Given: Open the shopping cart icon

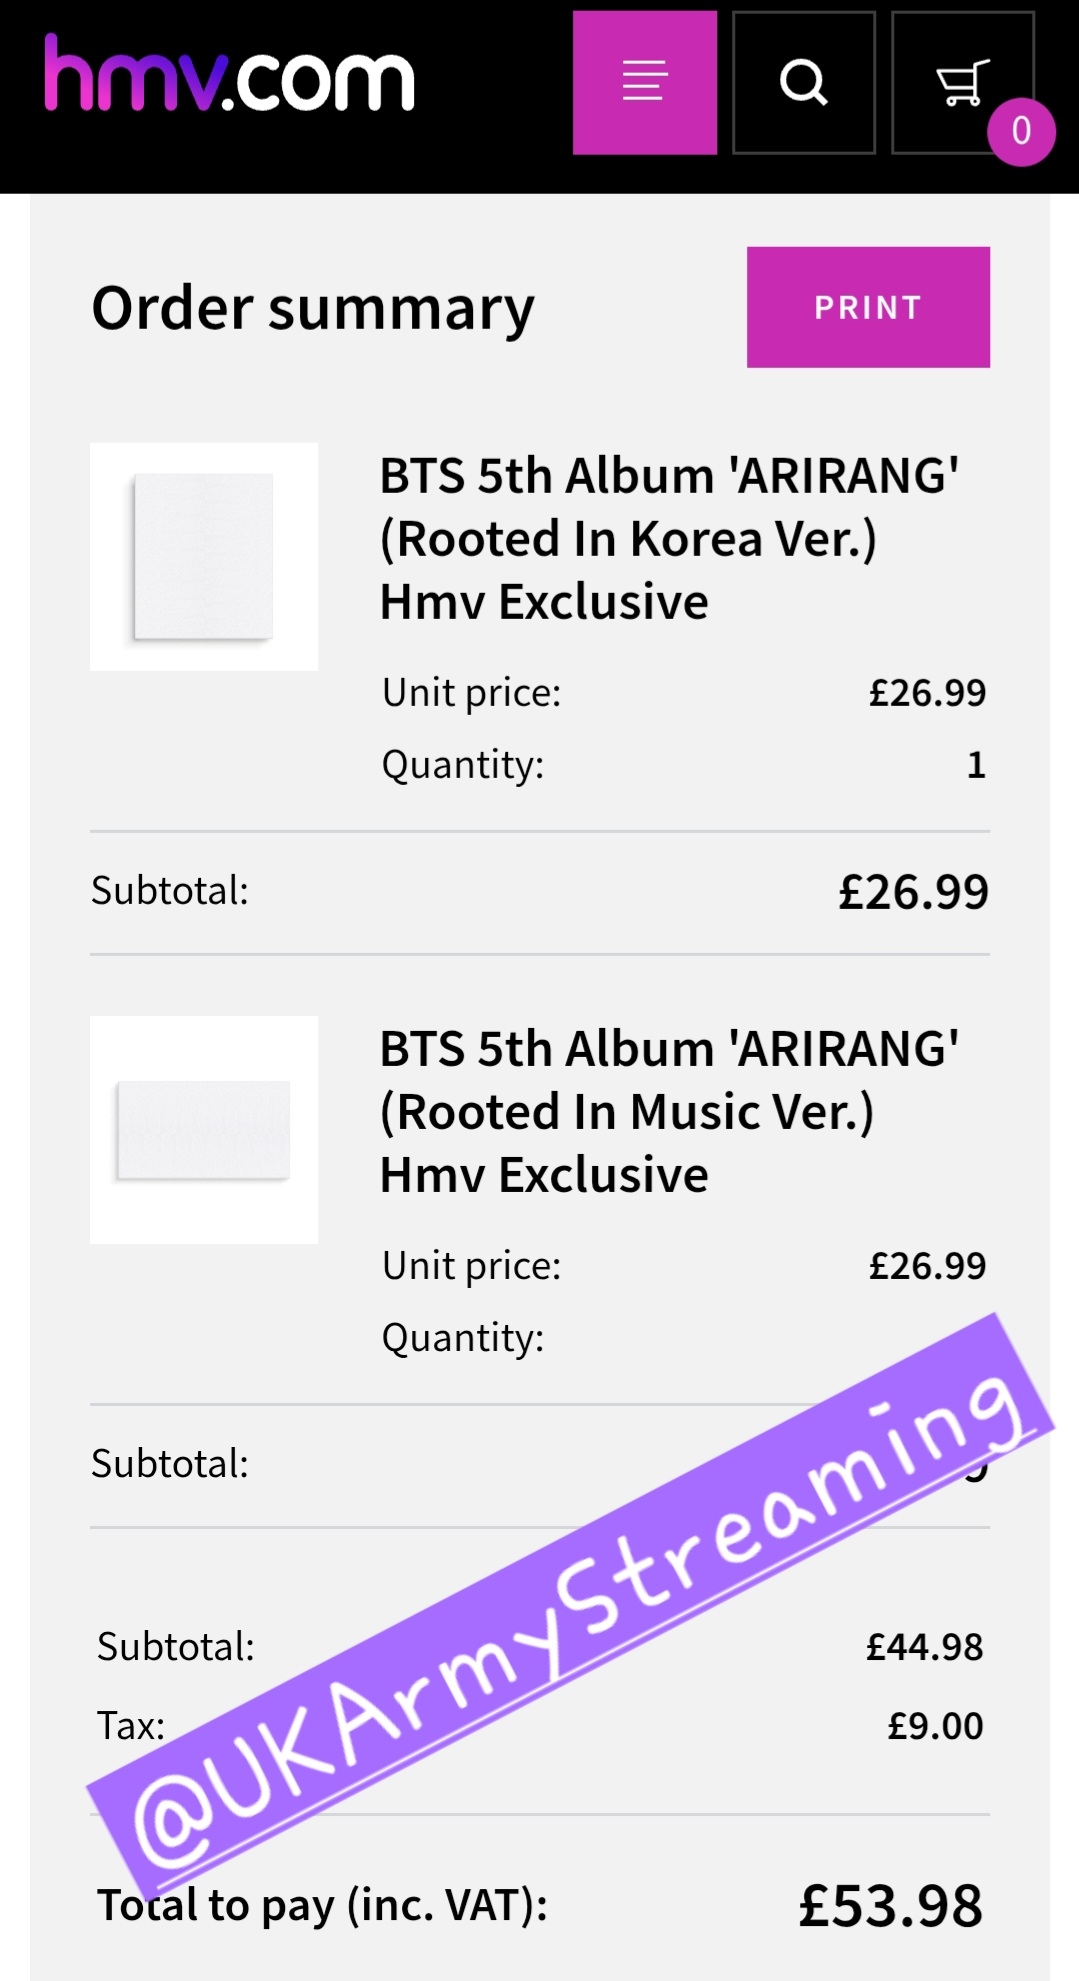Looking at the screenshot, I should [x=960, y=80].
